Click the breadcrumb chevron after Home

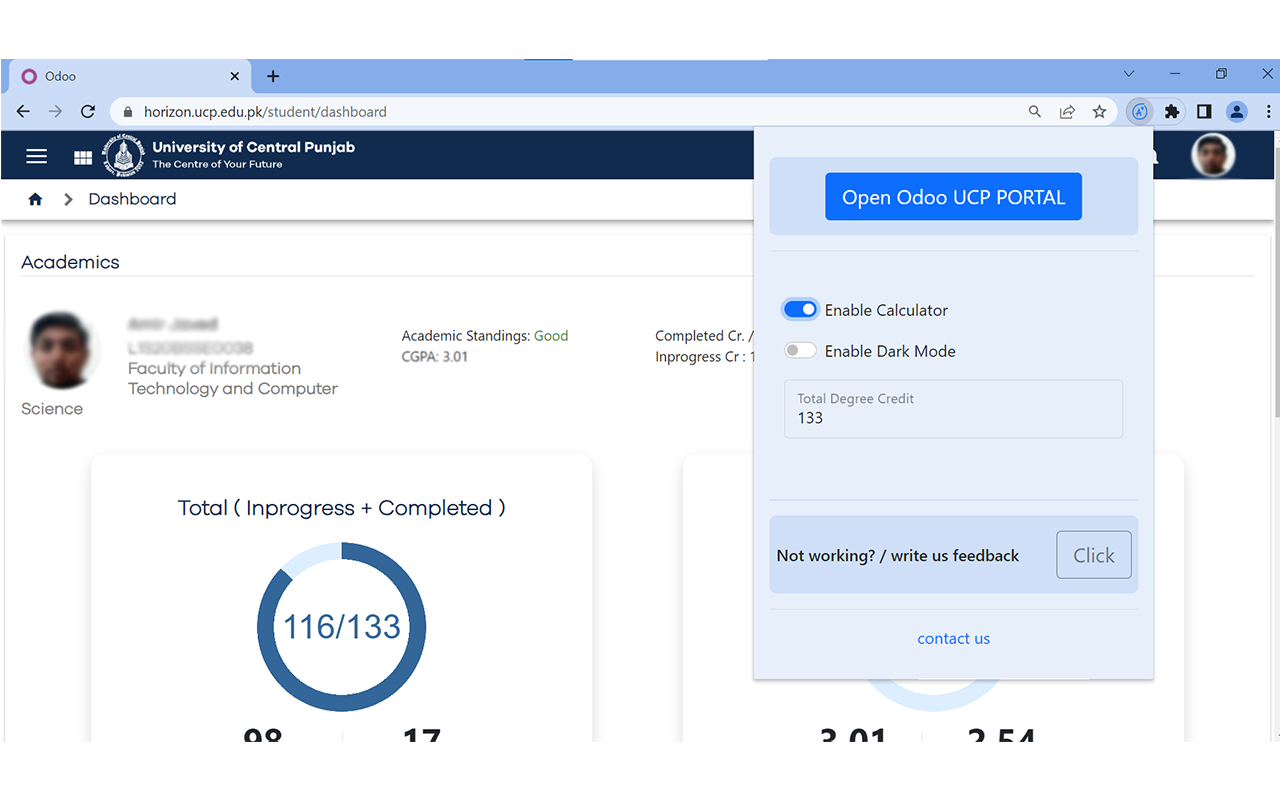tap(68, 199)
